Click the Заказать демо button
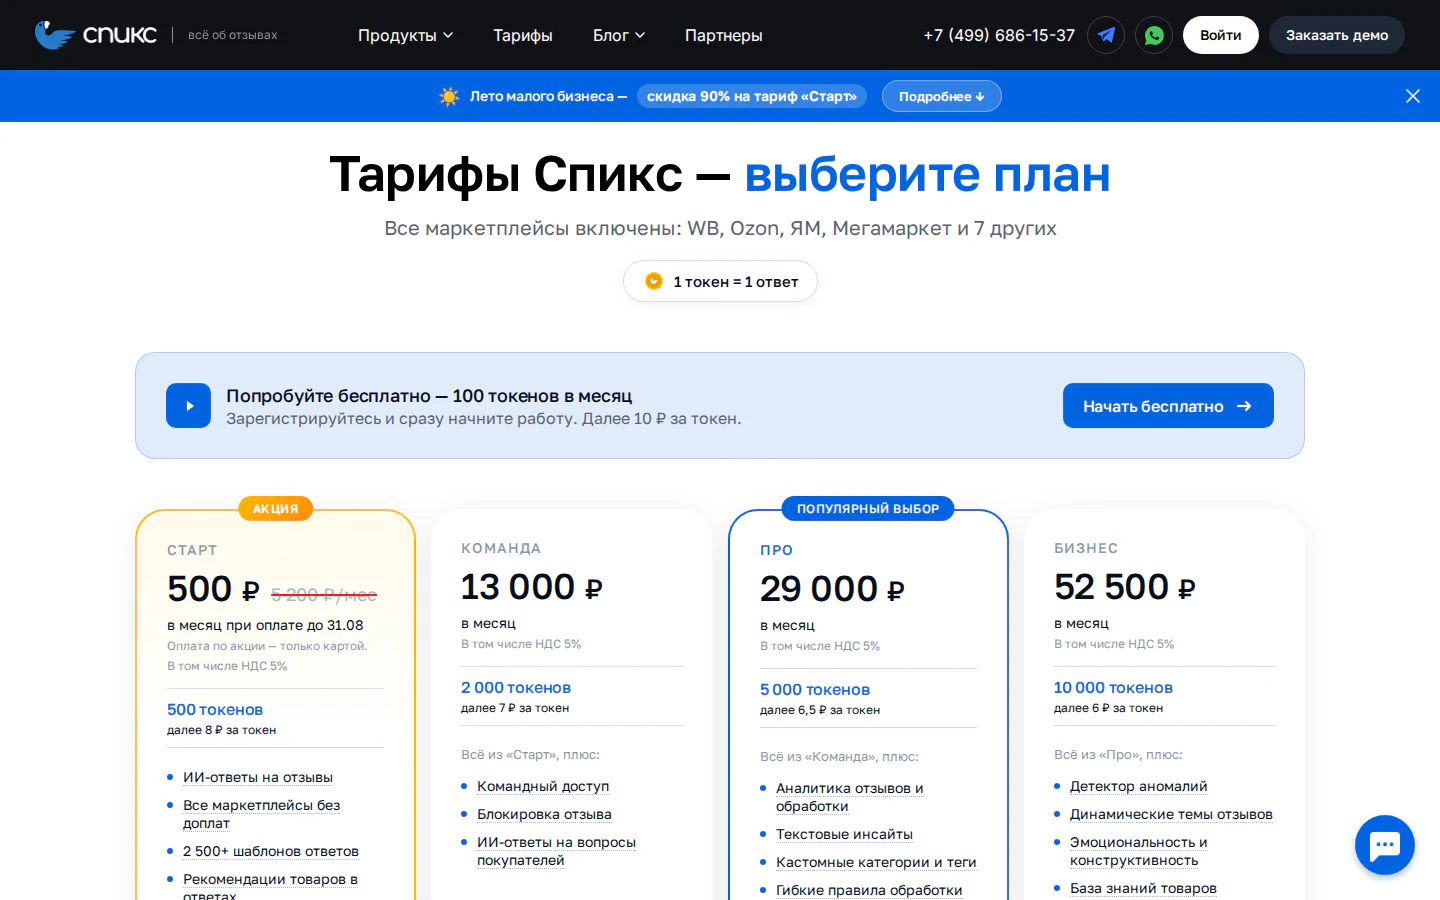Screen dimensions: 1440x900 (1337, 35)
